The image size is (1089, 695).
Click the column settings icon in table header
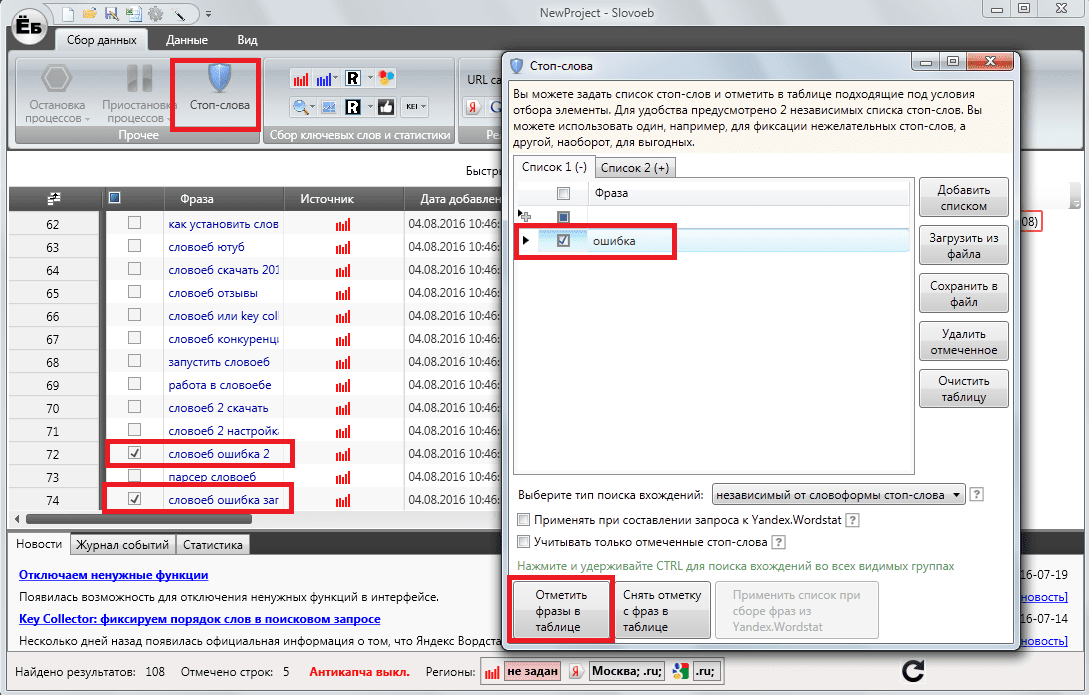(54, 199)
